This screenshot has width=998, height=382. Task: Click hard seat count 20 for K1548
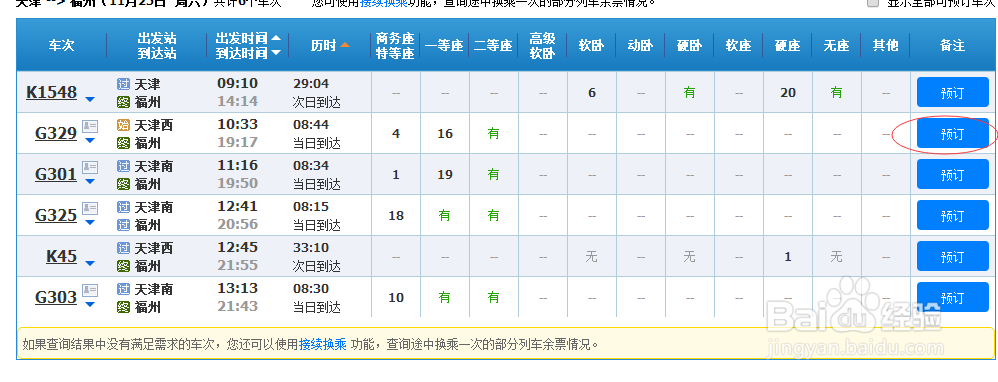coord(788,93)
